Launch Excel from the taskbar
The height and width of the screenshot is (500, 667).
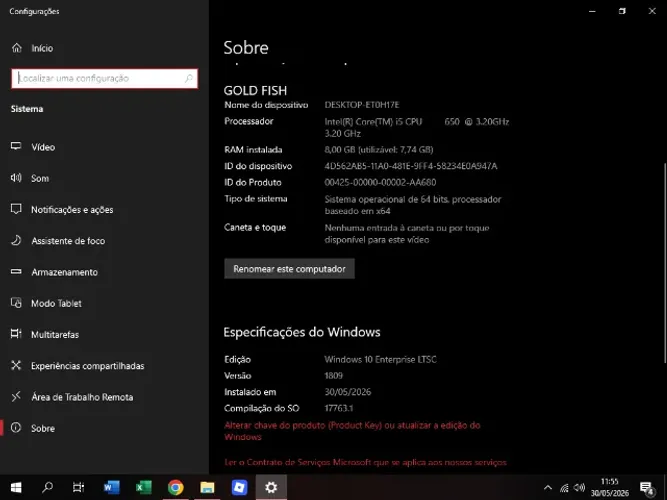(143, 487)
